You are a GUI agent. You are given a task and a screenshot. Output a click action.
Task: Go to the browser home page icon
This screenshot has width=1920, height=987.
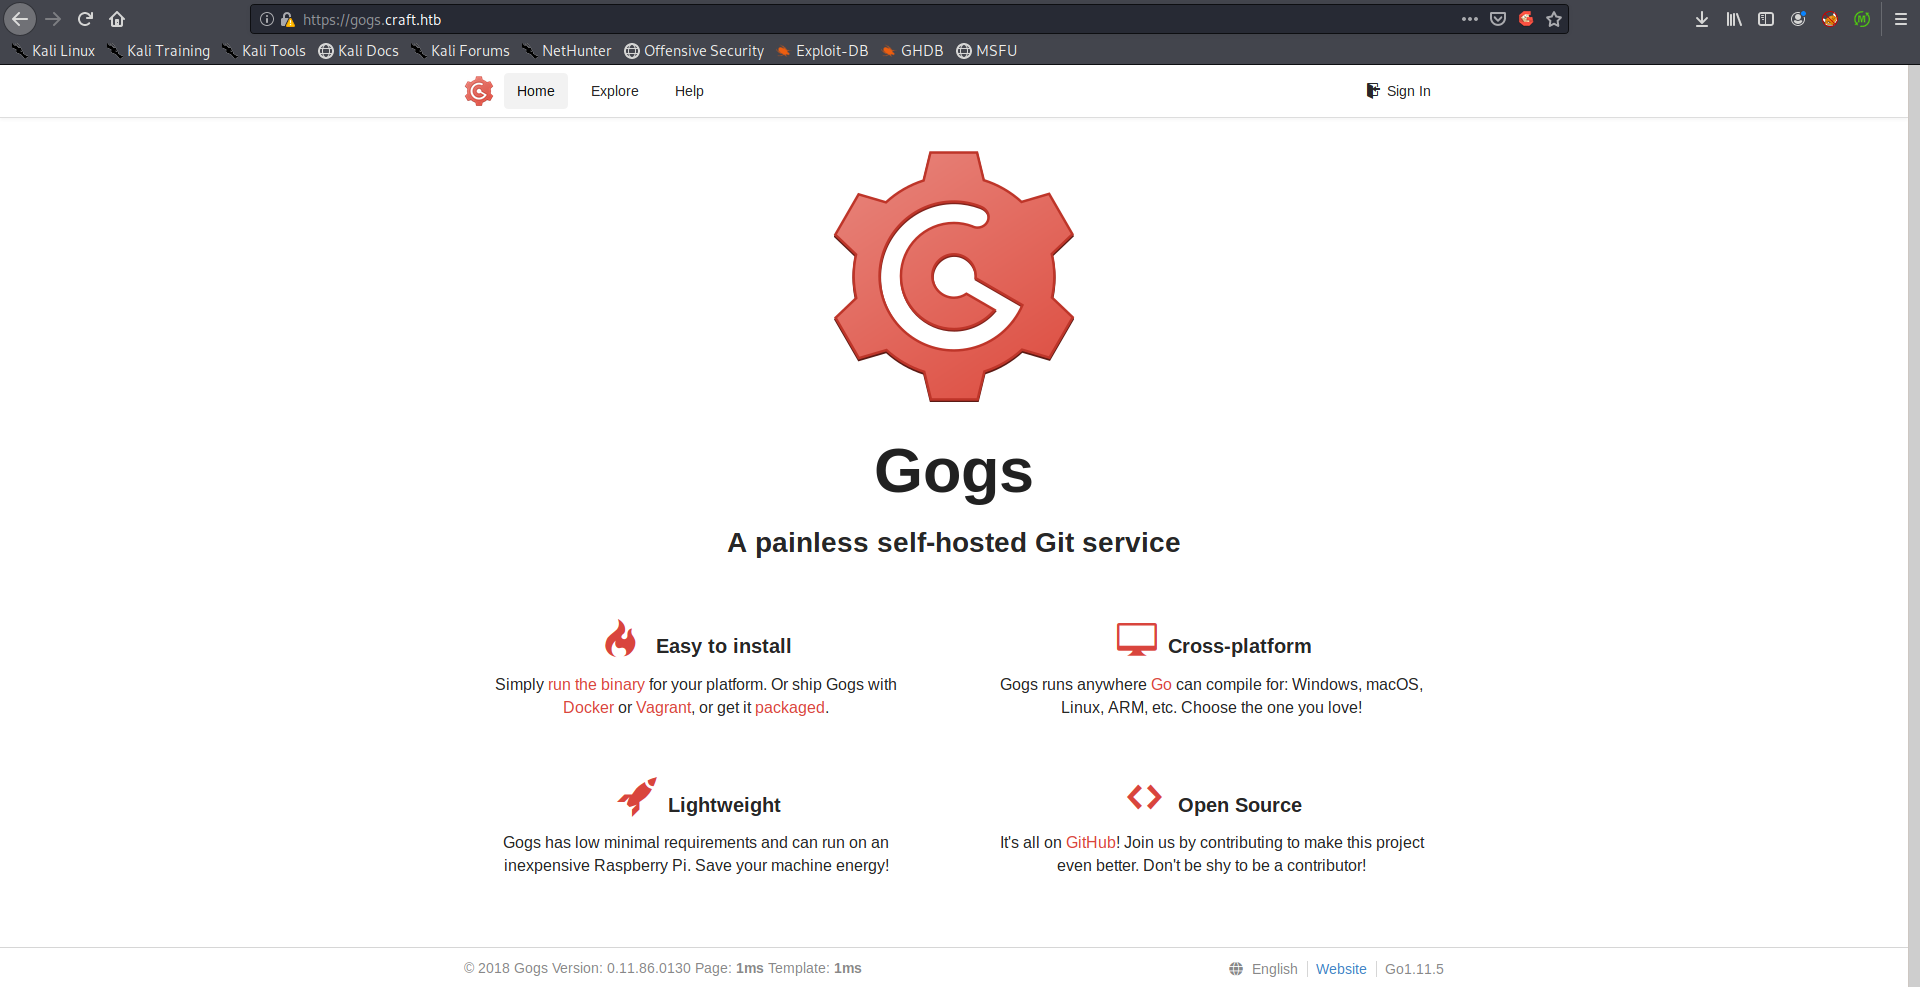117,19
